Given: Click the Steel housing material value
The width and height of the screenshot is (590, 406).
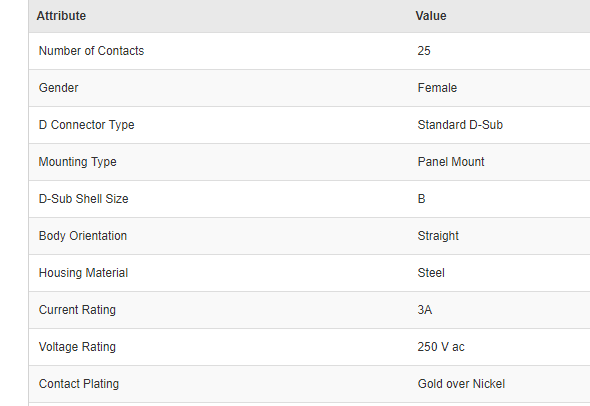Looking at the screenshot, I should (x=431, y=272).
